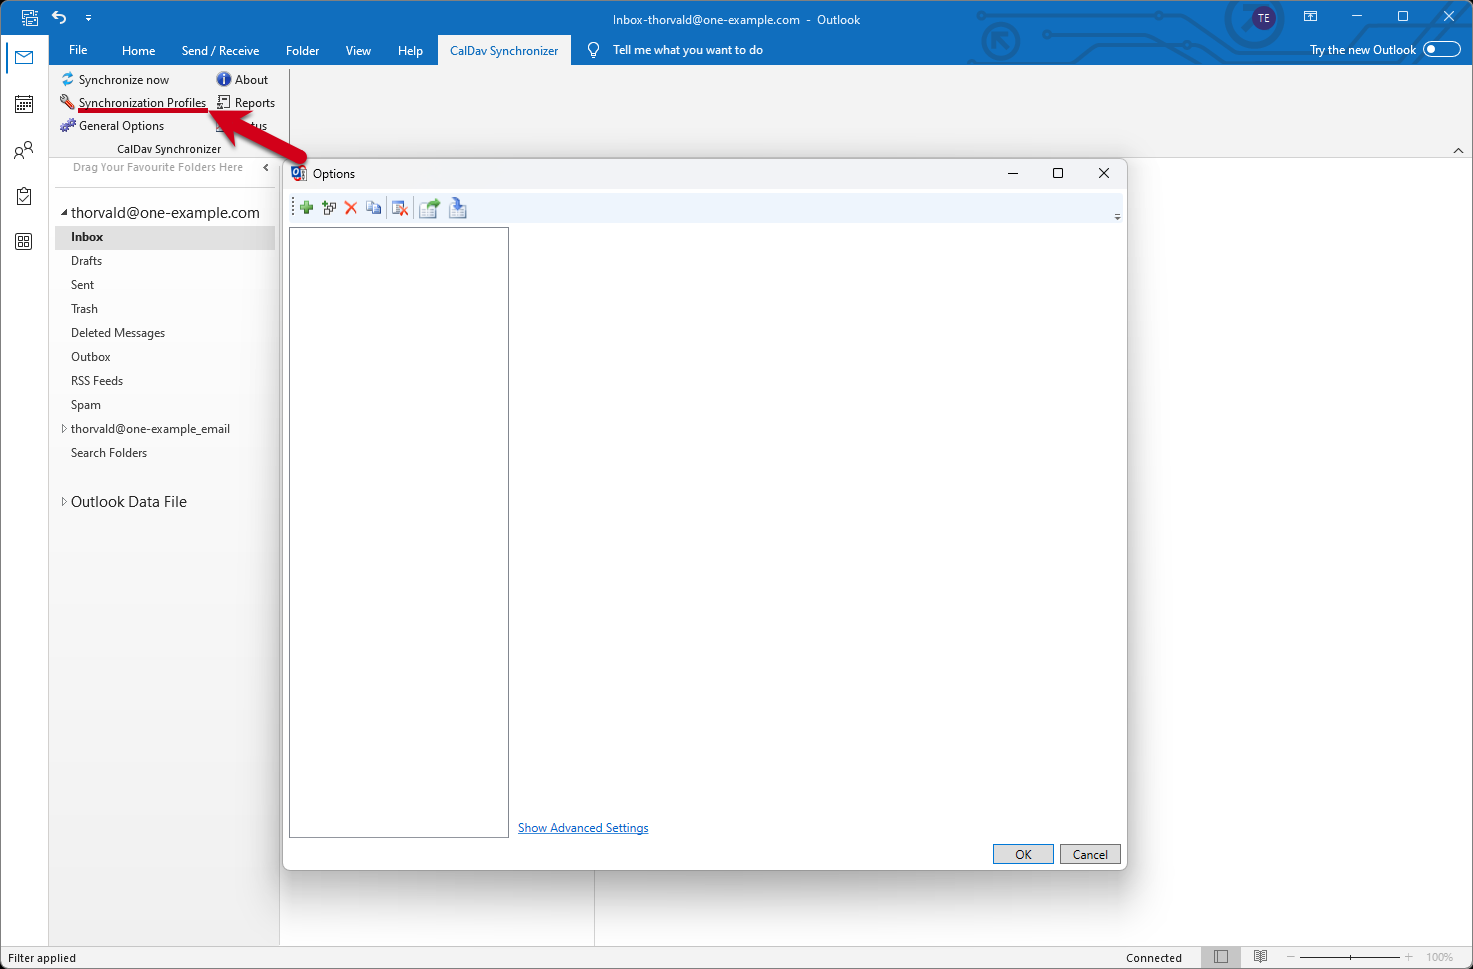Click the Tell me search field
The width and height of the screenshot is (1473, 969).
(687, 50)
